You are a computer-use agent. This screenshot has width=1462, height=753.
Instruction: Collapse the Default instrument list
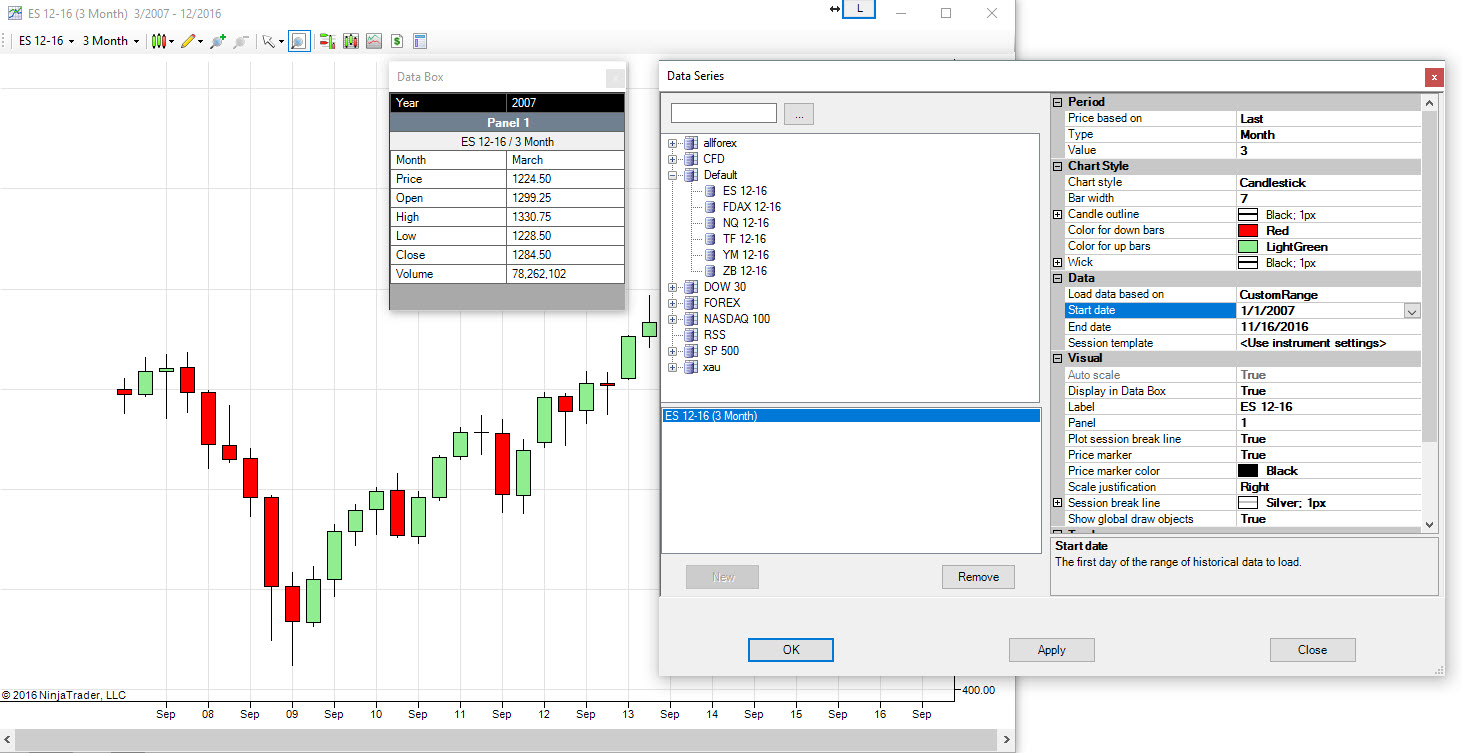673,175
